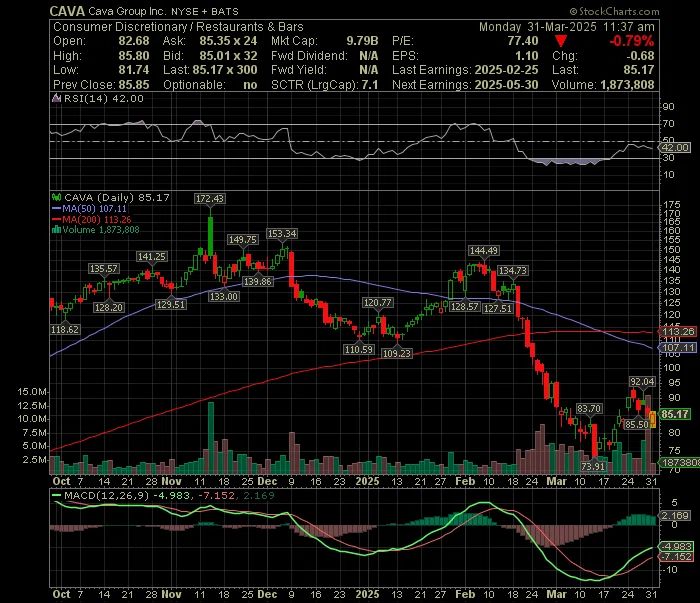Click the 85.50 price label
Image resolution: width=700 pixels, height=603 pixels.
pos(637,424)
